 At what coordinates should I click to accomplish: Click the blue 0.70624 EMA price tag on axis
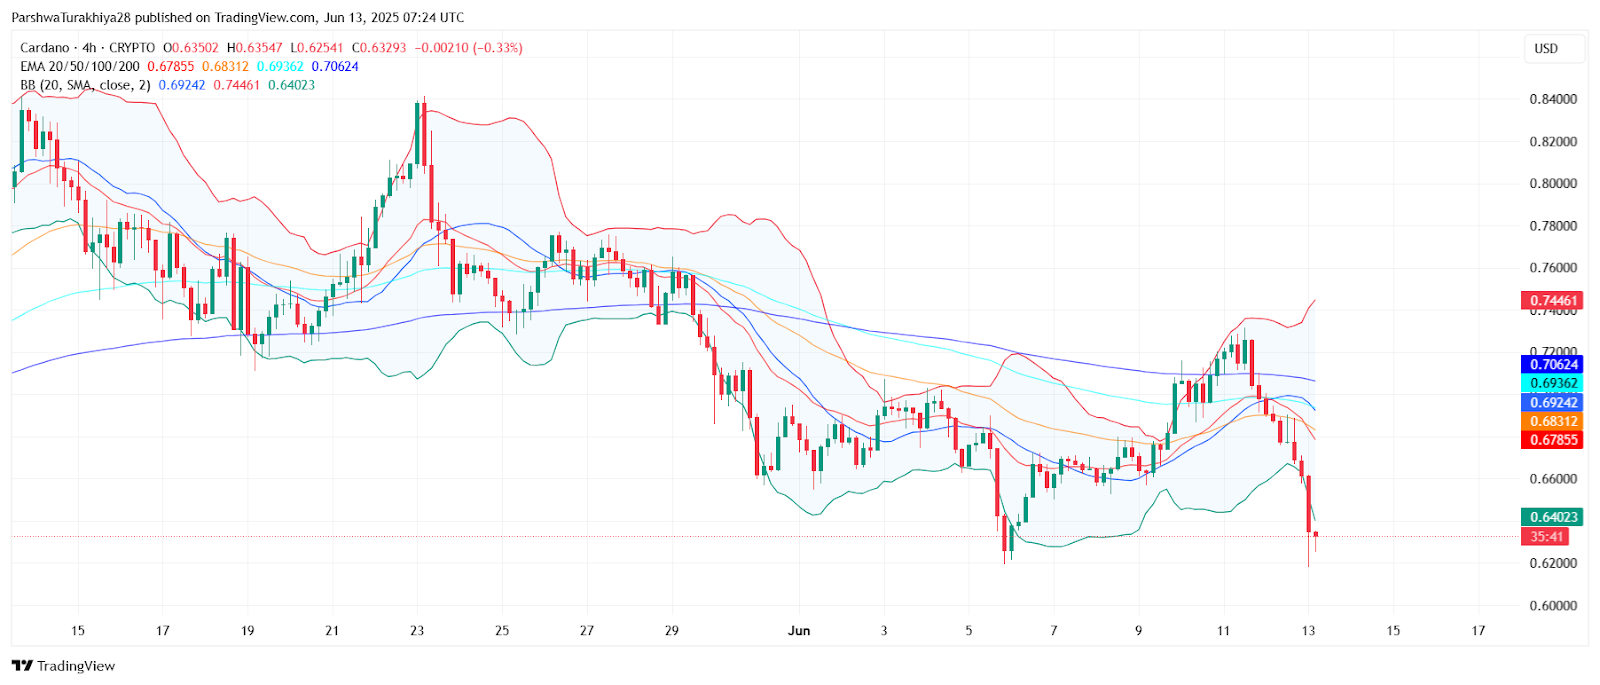coord(1552,365)
